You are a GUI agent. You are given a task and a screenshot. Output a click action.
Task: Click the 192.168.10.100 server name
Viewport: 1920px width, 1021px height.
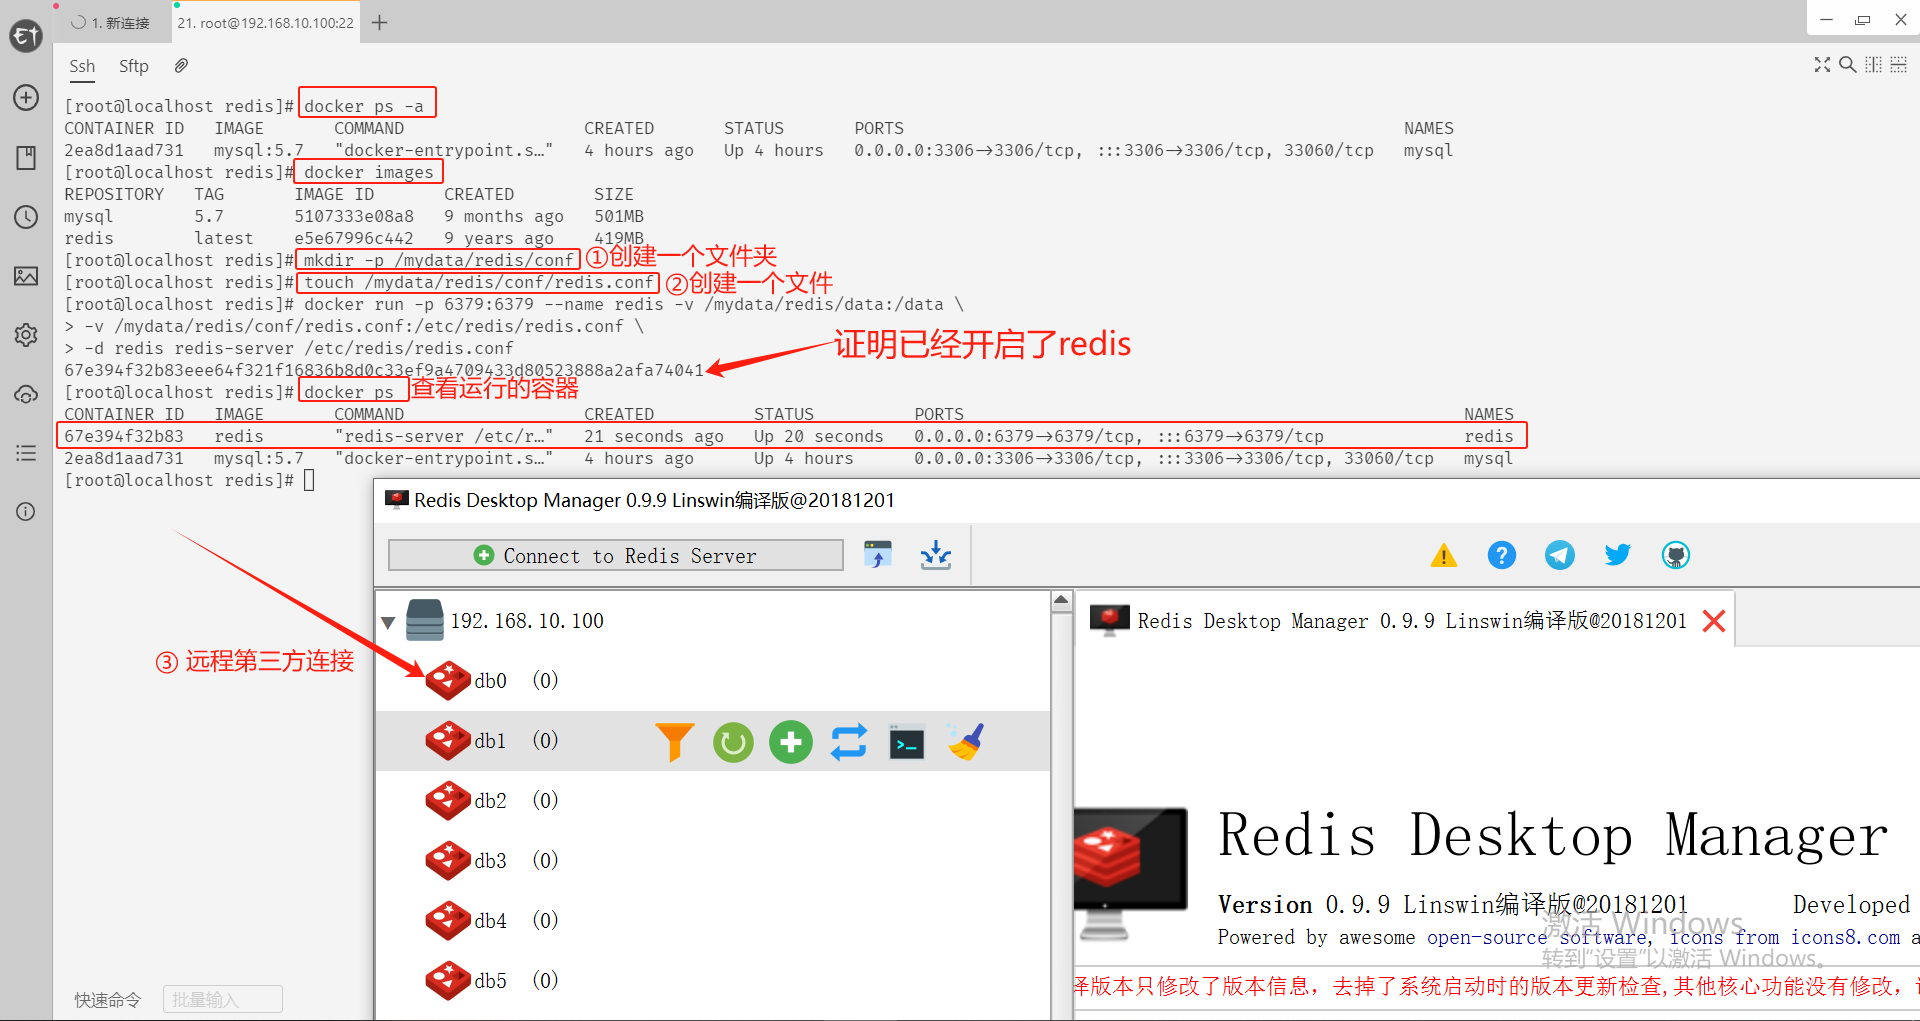coord(527,621)
